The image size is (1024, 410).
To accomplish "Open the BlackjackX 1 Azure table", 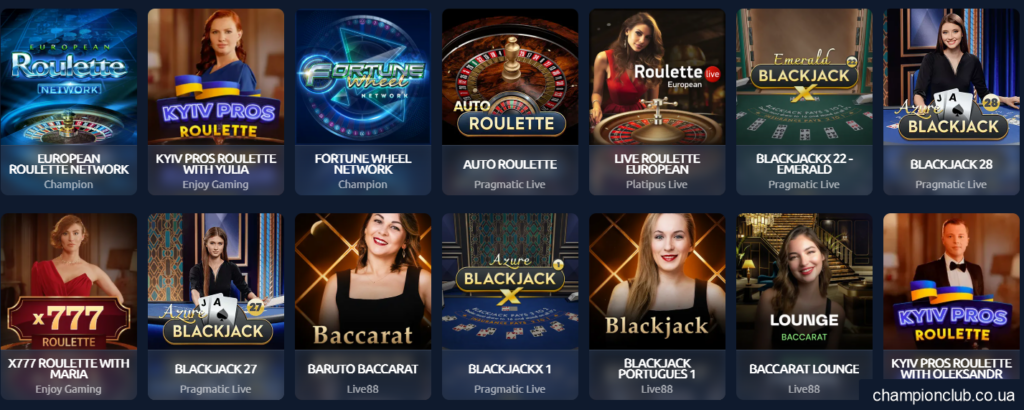I will click(x=510, y=281).
